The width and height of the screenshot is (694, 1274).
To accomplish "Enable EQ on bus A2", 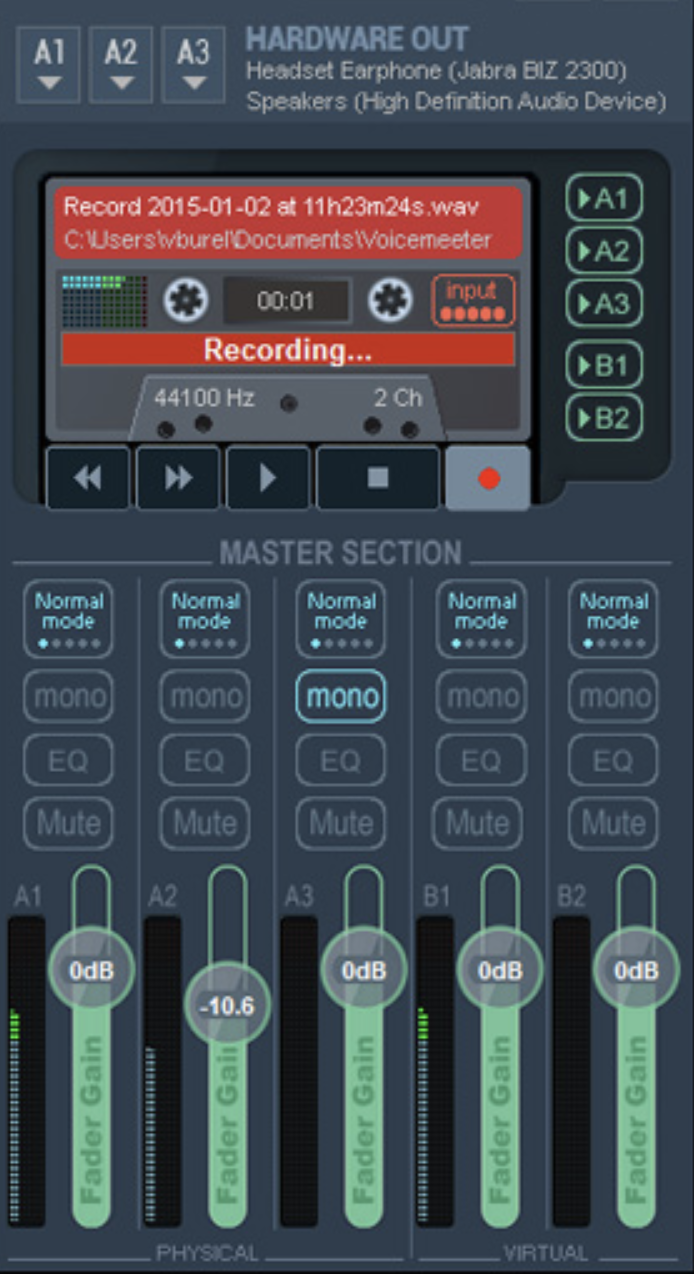I will point(205,761).
